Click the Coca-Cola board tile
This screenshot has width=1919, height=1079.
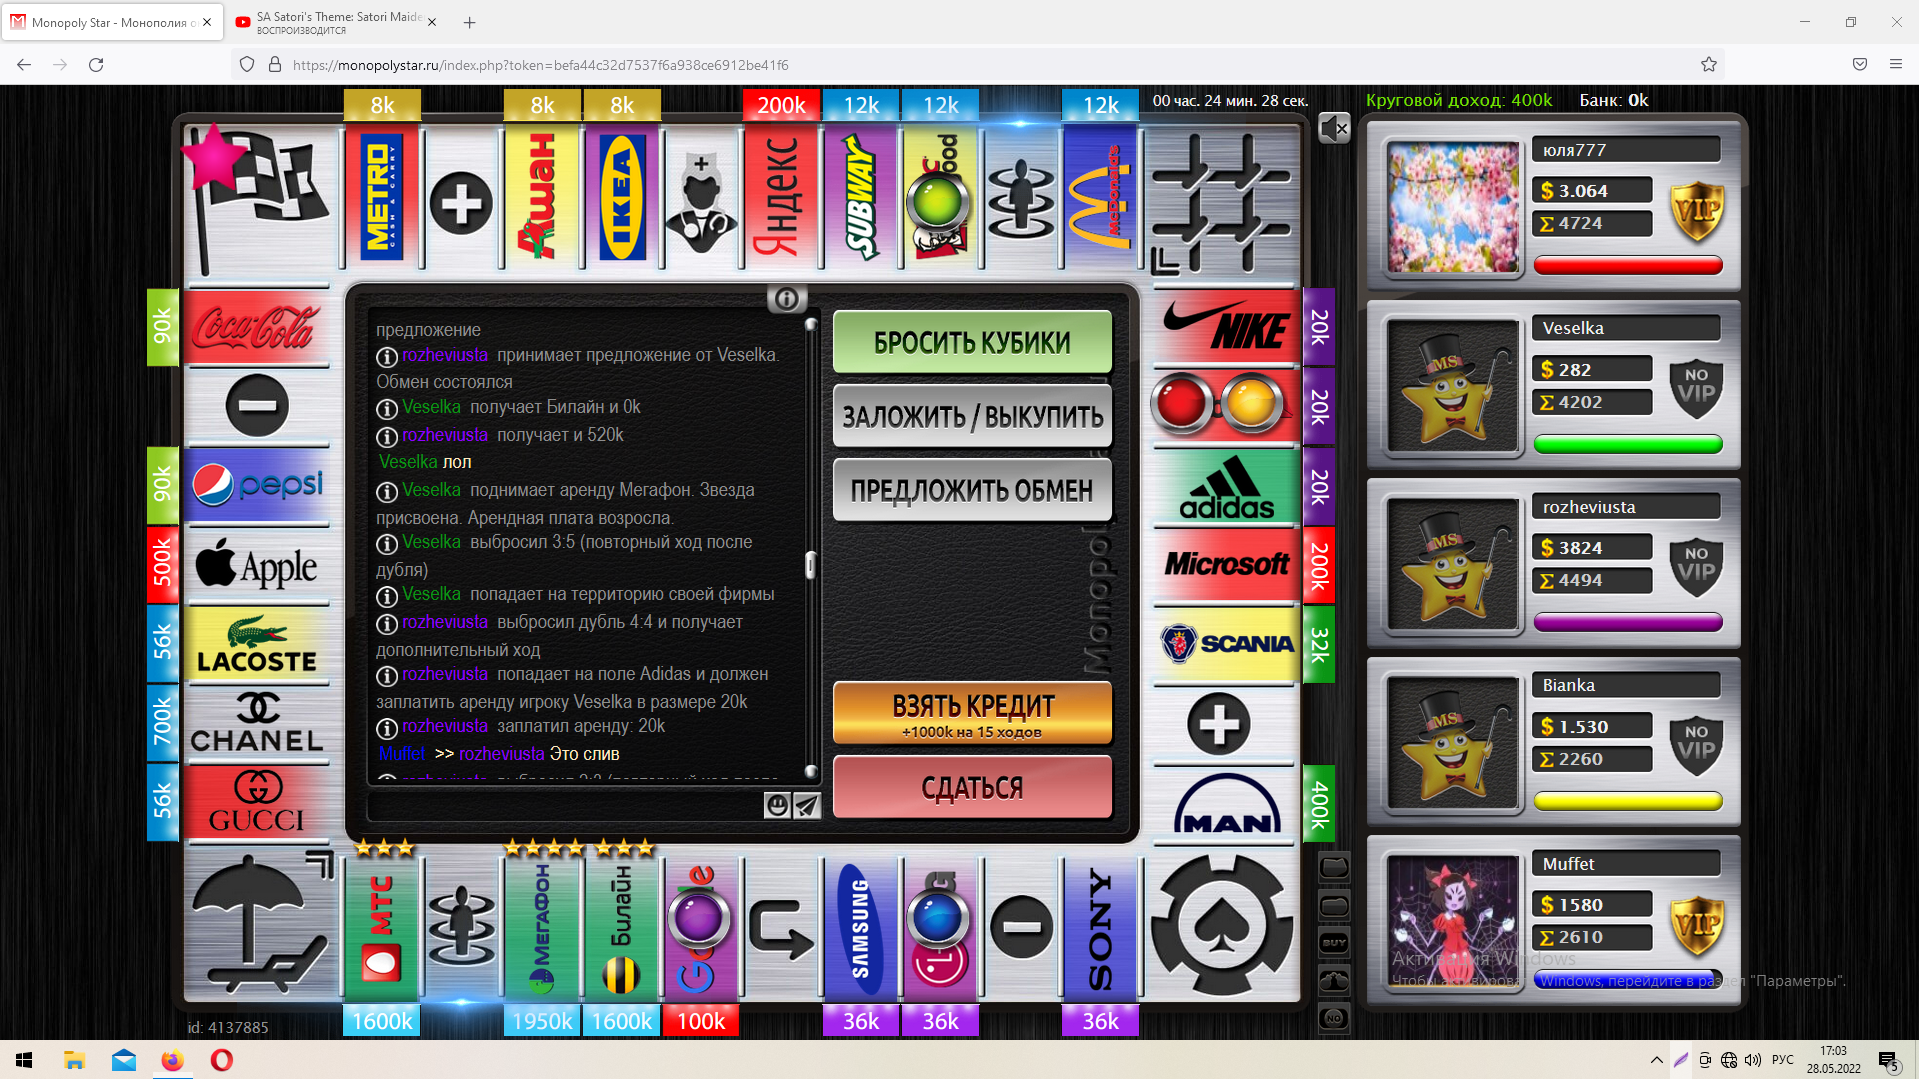tap(256, 327)
